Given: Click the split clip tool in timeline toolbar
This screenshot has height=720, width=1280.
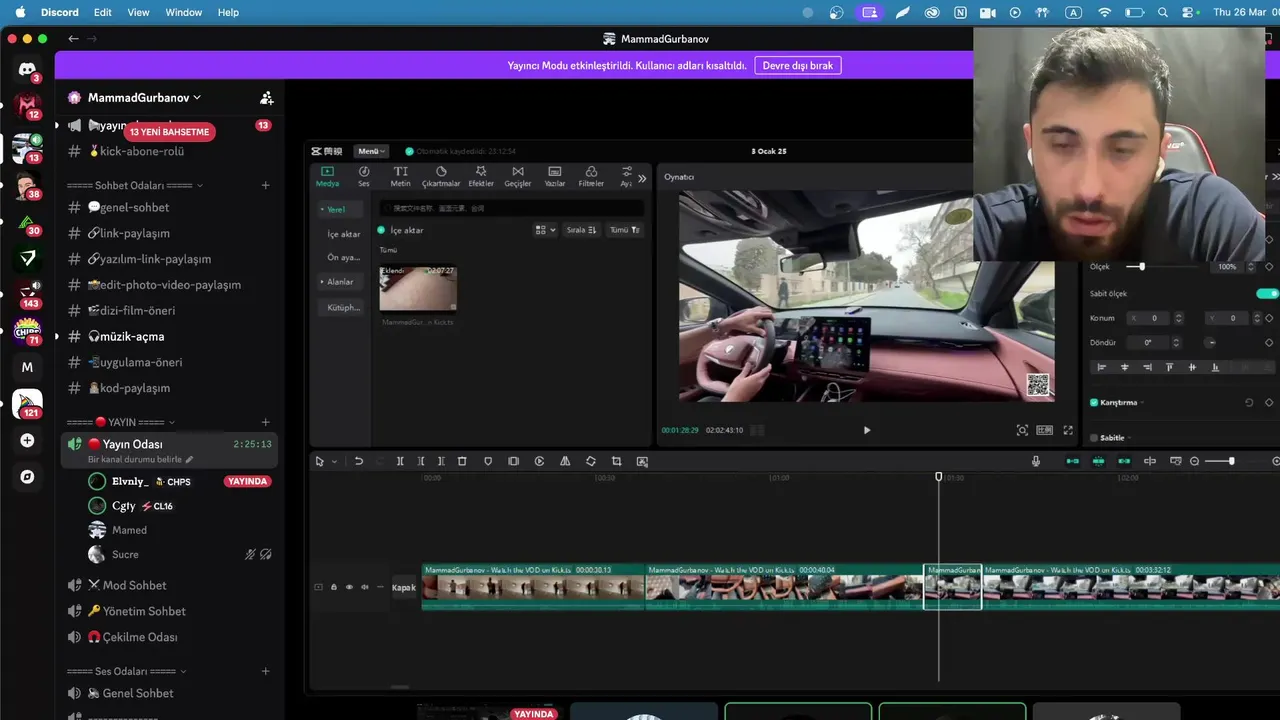Looking at the screenshot, I should pyautogui.click(x=400, y=461).
